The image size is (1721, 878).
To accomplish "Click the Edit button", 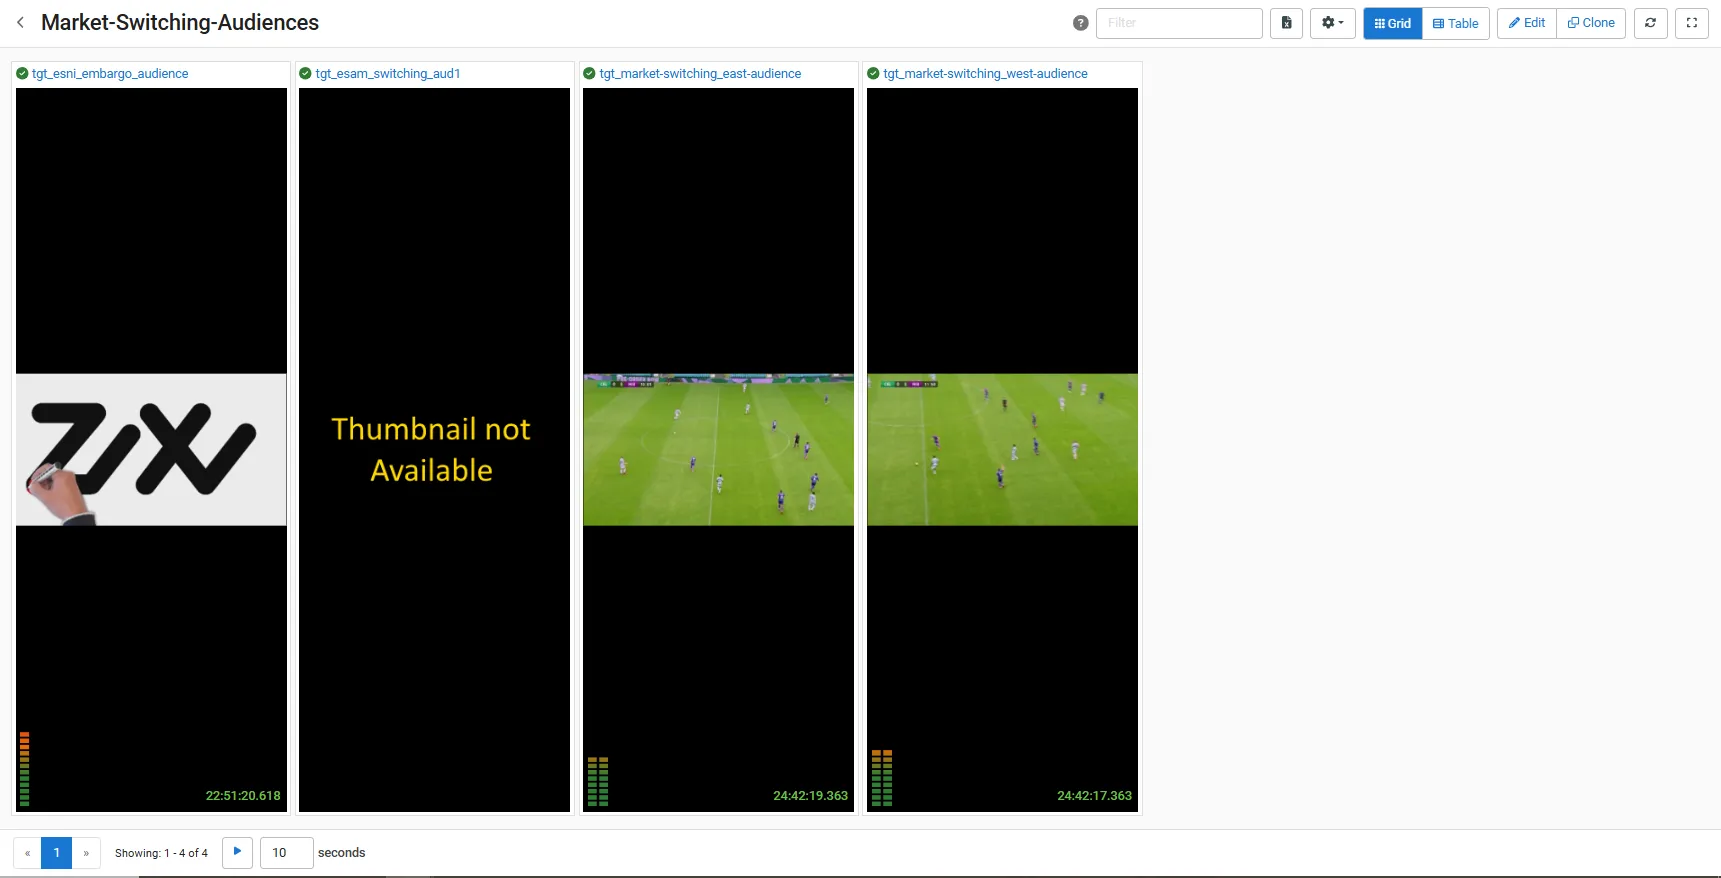I will click(x=1526, y=23).
